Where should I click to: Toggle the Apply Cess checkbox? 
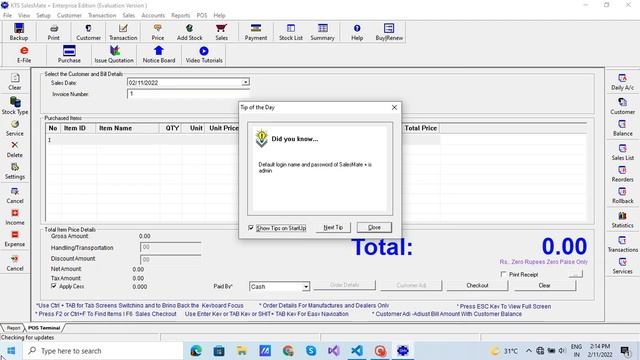pyautogui.click(x=54, y=286)
